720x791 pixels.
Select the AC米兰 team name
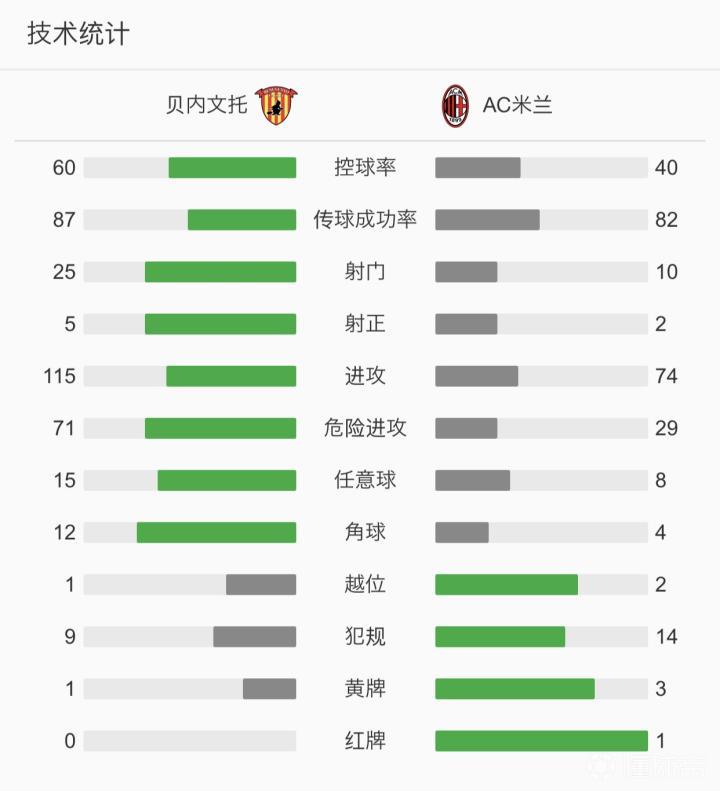click(x=517, y=105)
